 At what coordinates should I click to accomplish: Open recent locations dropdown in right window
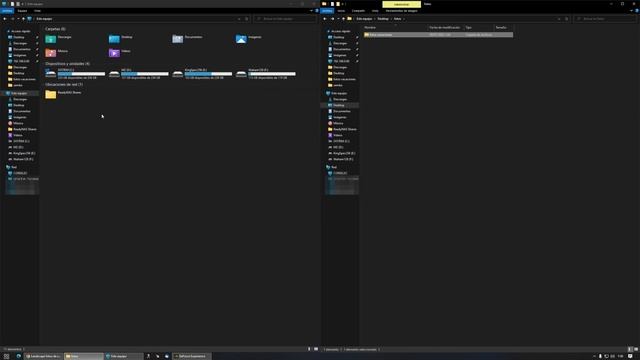(x=338, y=19)
